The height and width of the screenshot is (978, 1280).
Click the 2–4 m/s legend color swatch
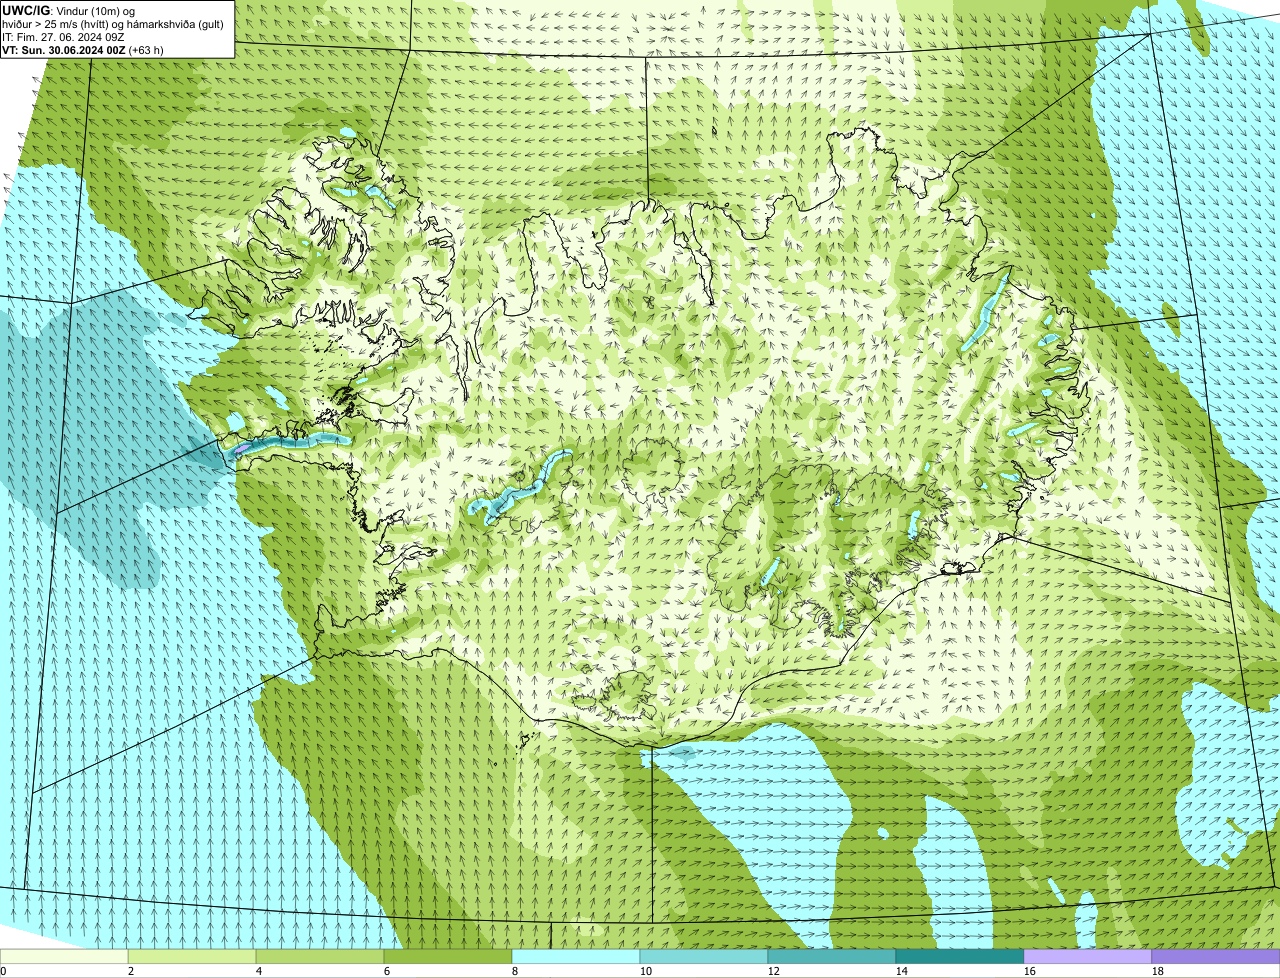pyautogui.click(x=192, y=956)
